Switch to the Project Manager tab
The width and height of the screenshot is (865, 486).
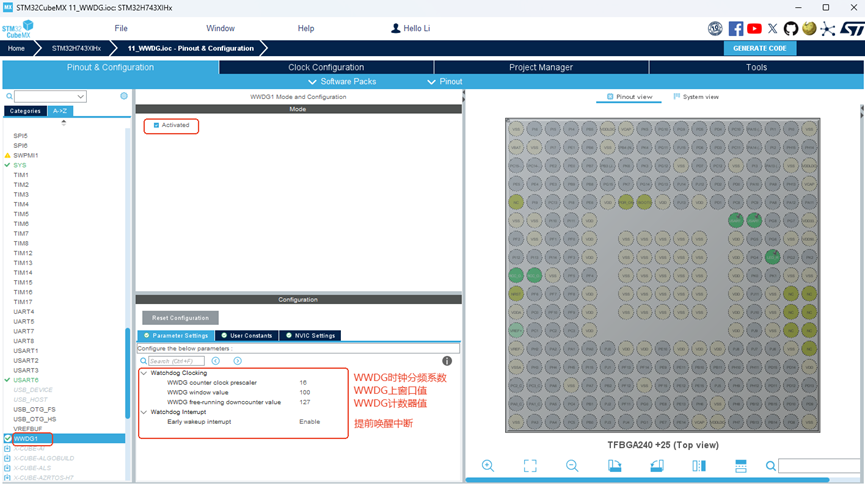click(x=541, y=67)
